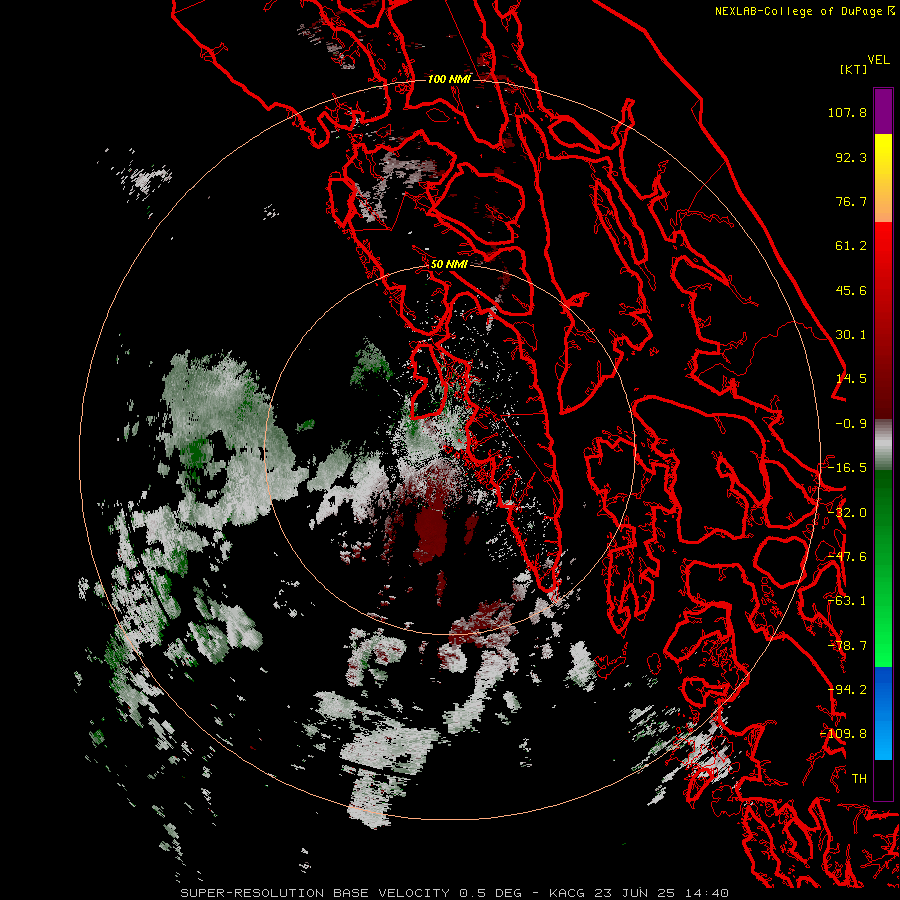Click the -32.0 velocity scale value
Screen dimensions: 900x900
pyautogui.click(x=847, y=513)
